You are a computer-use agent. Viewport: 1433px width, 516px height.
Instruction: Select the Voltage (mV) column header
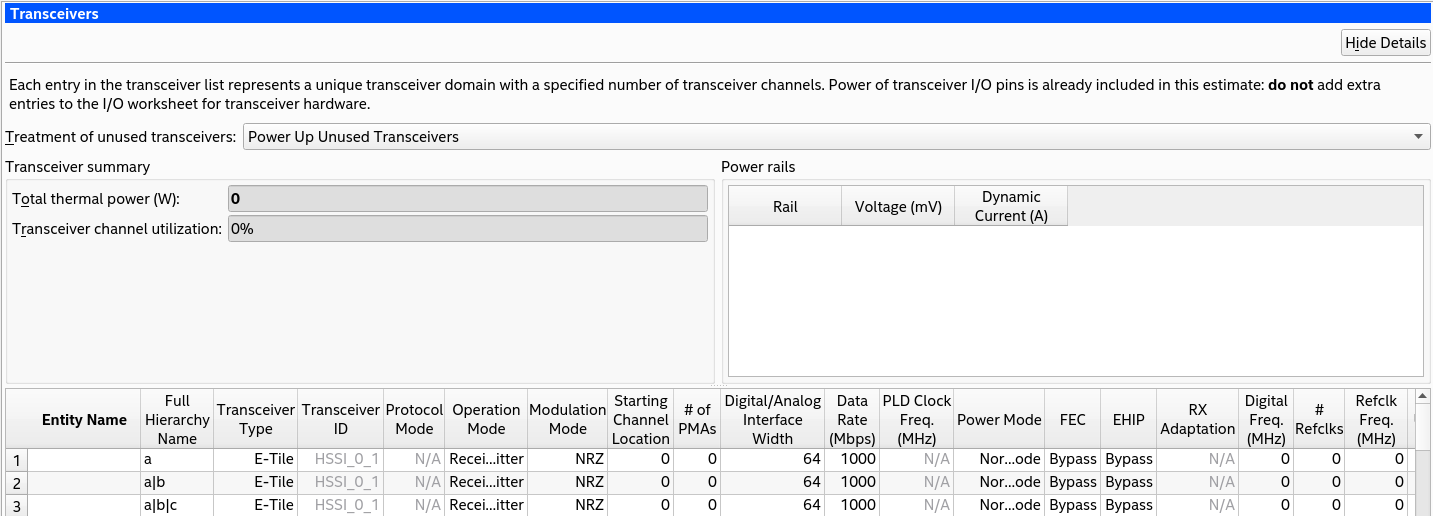click(898, 207)
